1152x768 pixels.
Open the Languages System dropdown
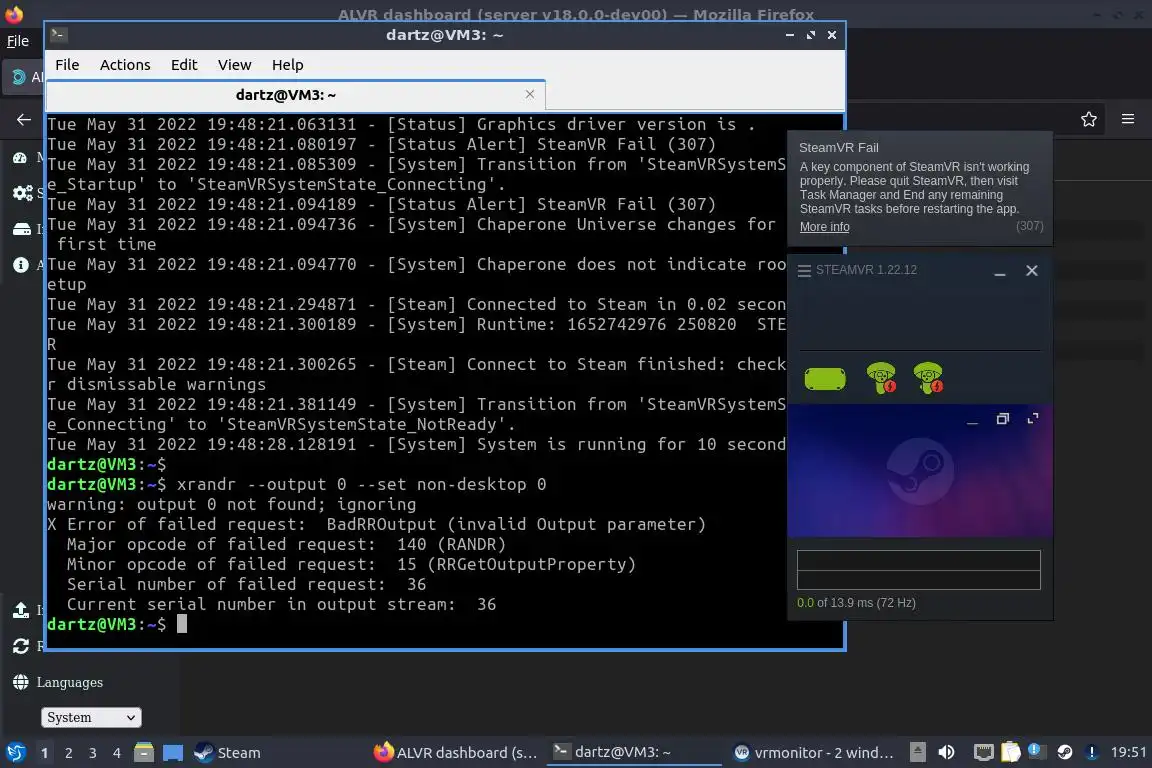pyautogui.click(x=91, y=717)
